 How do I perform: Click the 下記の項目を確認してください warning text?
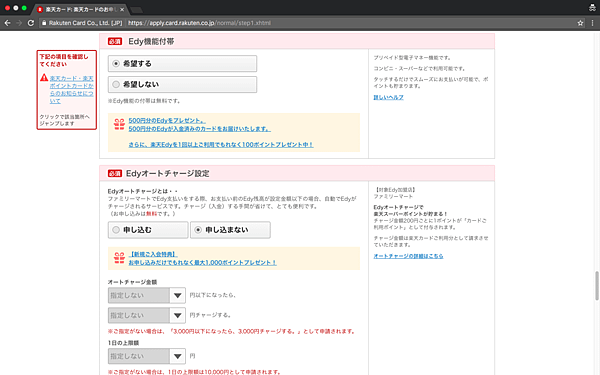coord(64,60)
